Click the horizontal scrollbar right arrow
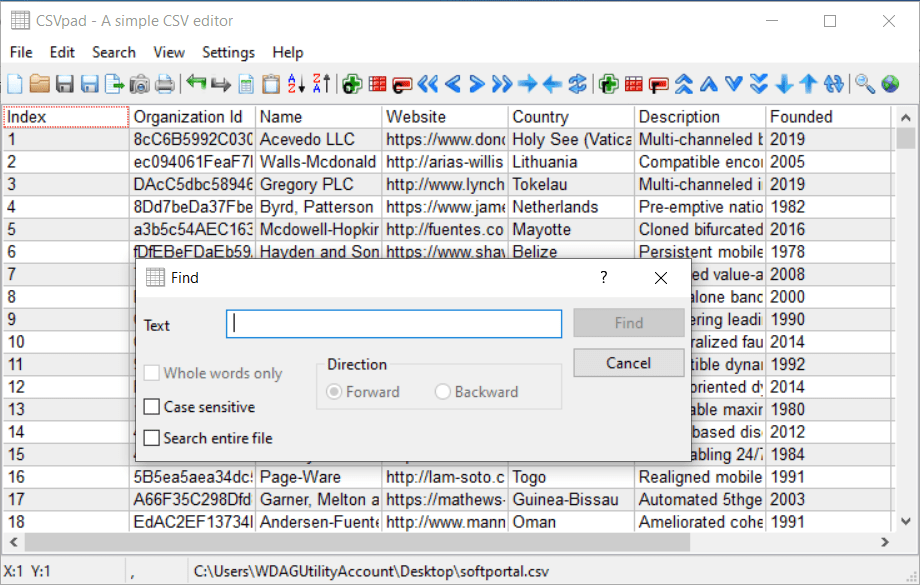The width and height of the screenshot is (920, 585). click(885, 542)
